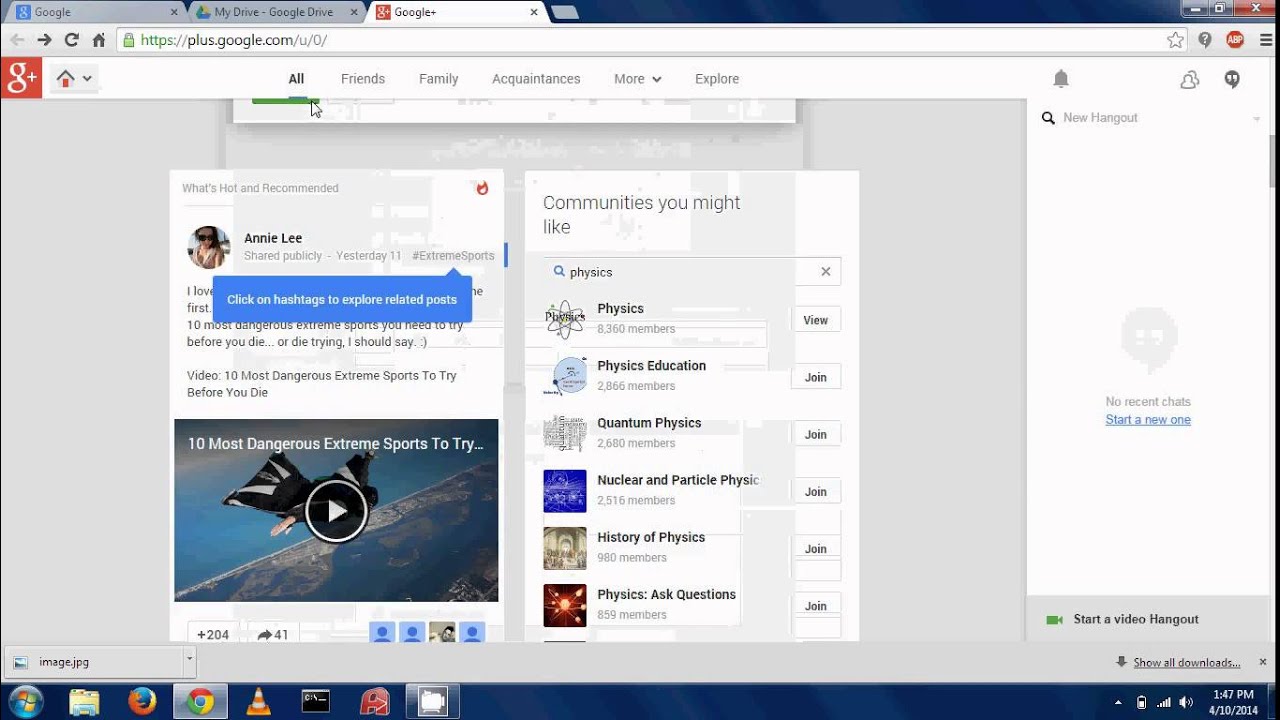Open the people contacts icon
1280x720 pixels.
[x=1189, y=80]
